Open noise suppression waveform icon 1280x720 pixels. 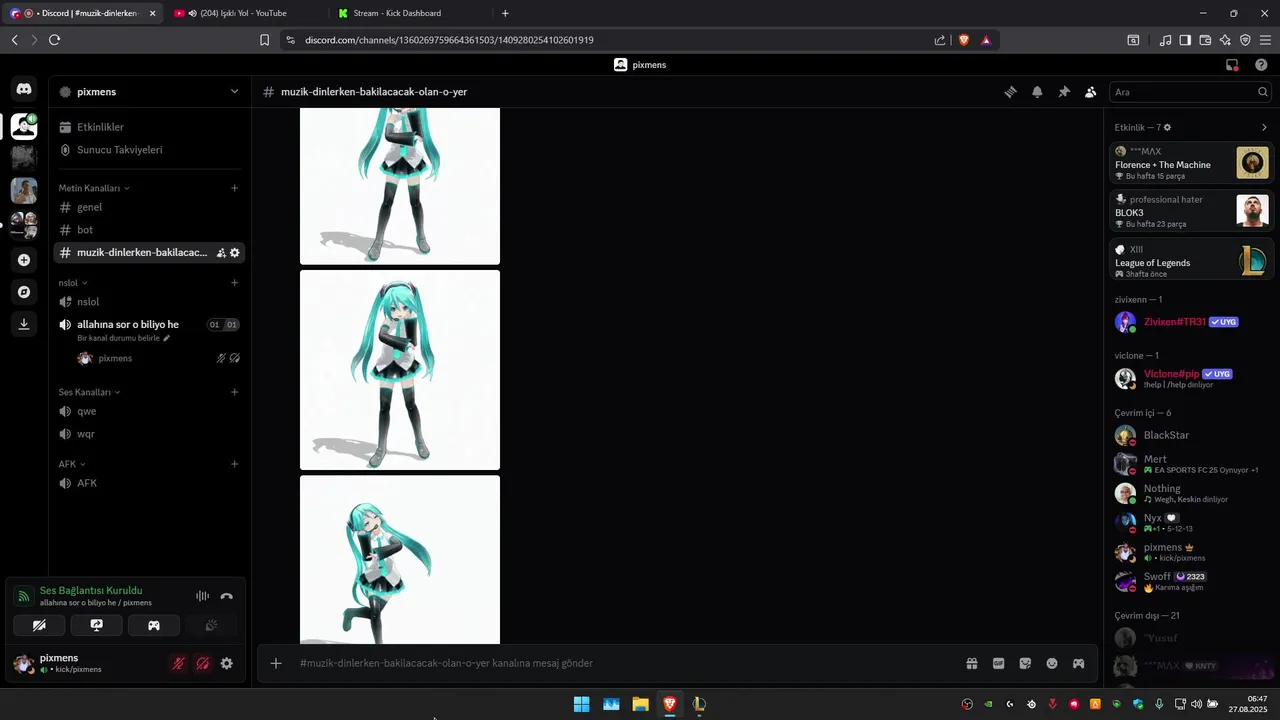click(203, 596)
